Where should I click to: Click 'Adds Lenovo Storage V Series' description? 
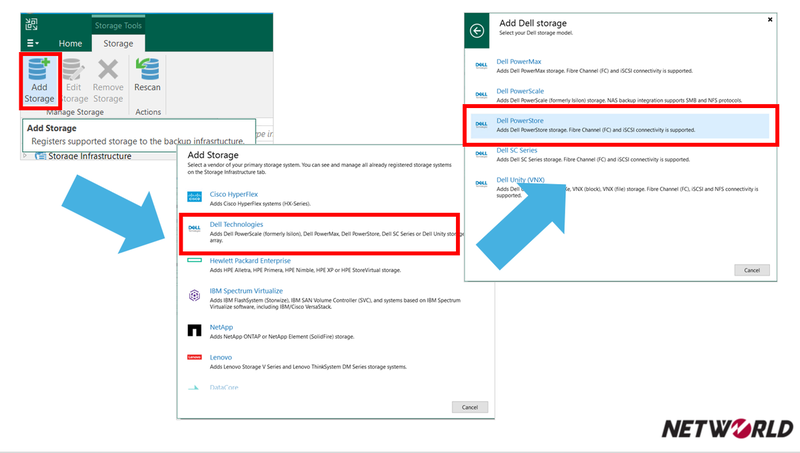point(308,367)
